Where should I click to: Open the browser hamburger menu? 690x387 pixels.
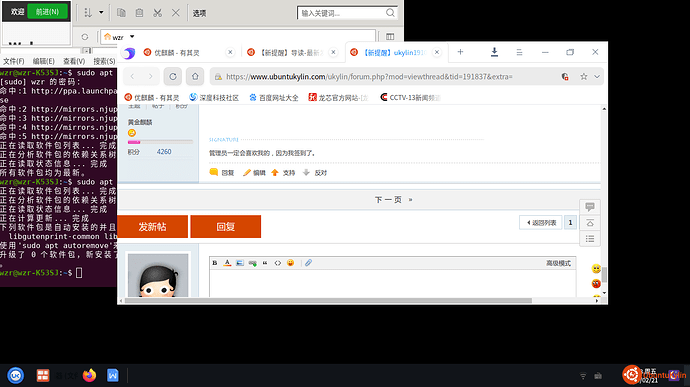point(519,52)
